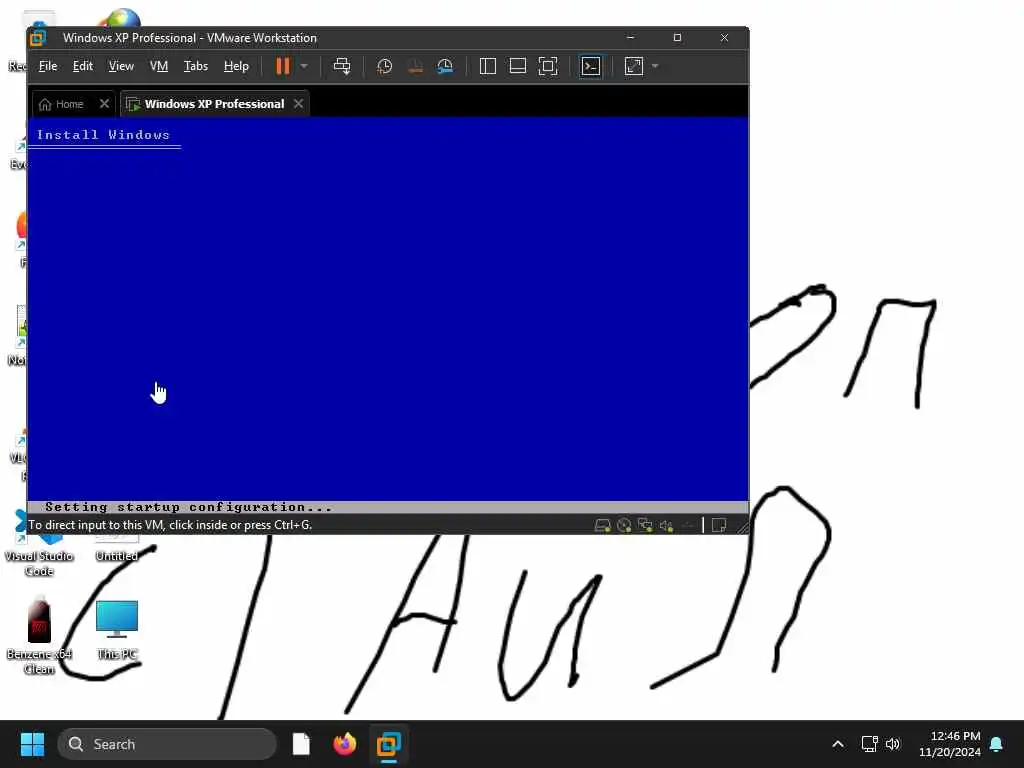Click the 'Setting startup configuration...' status line
This screenshot has width=1024, height=768.
(x=188, y=507)
